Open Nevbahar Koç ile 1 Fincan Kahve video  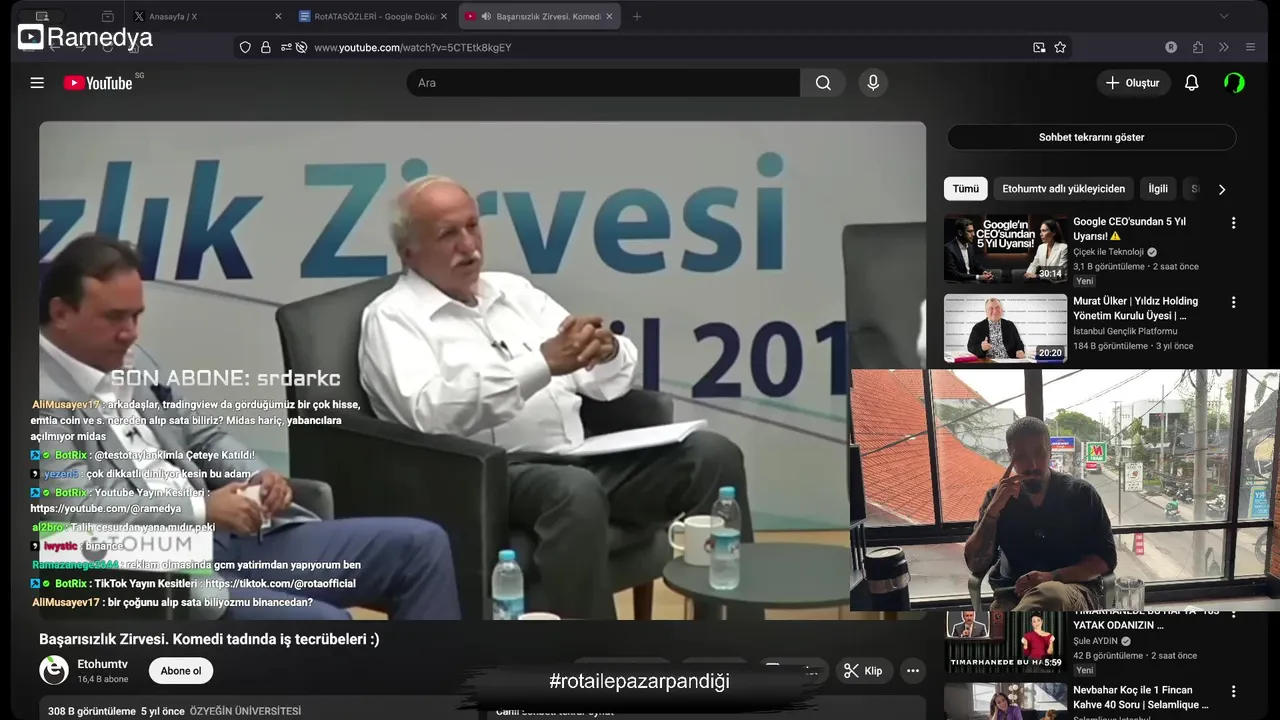(1141, 697)
